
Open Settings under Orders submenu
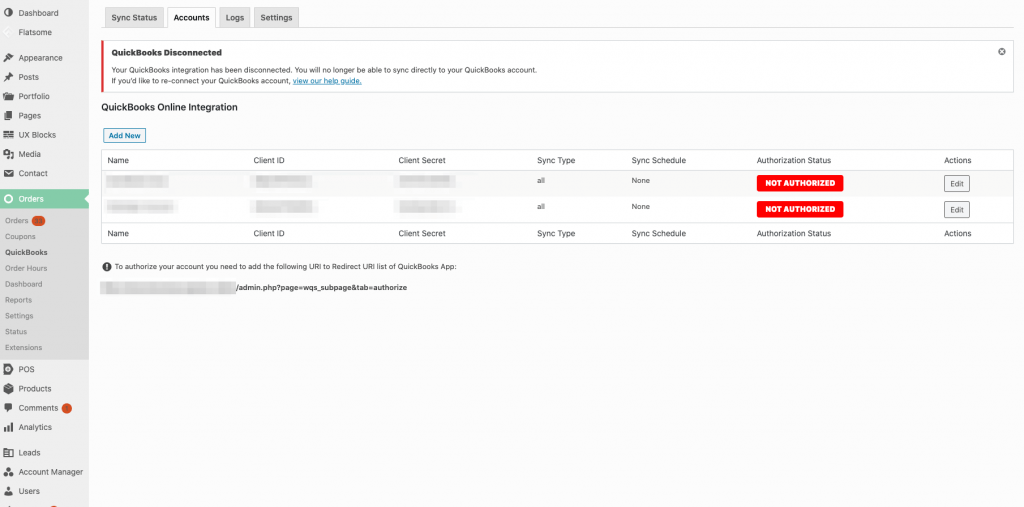(x=19, y=316)
